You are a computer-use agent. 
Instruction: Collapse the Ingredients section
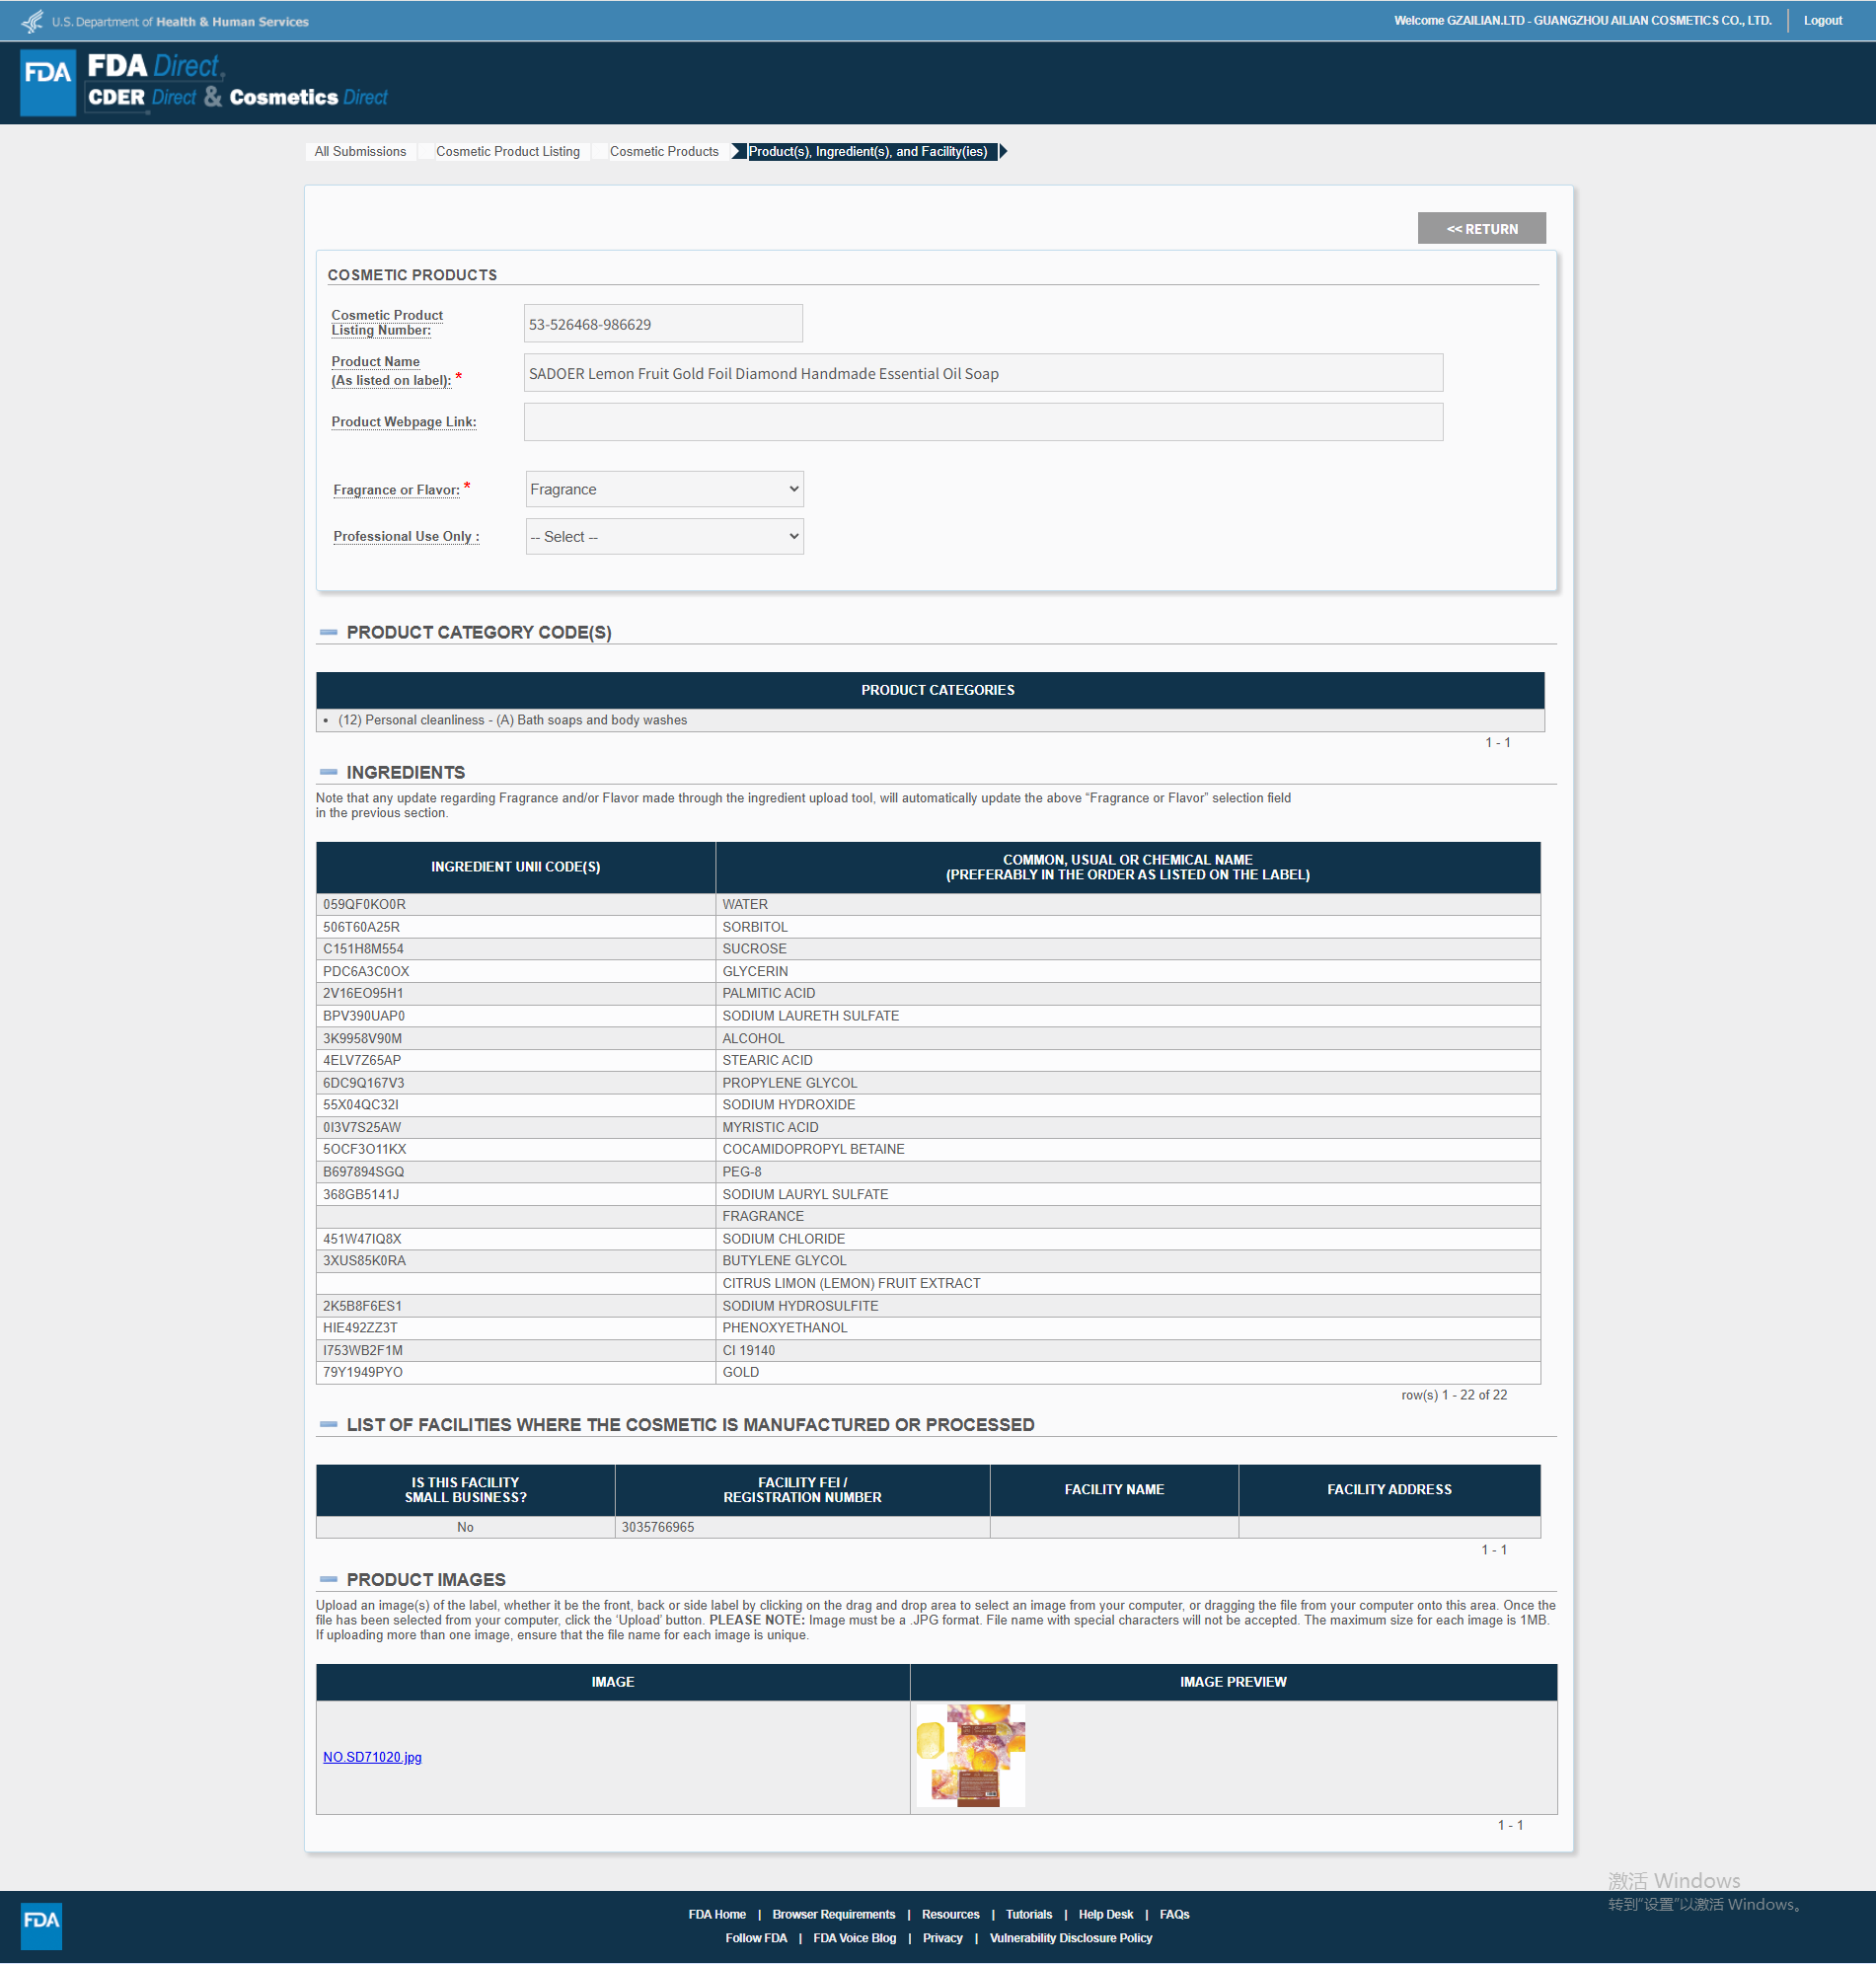(328, 772)
